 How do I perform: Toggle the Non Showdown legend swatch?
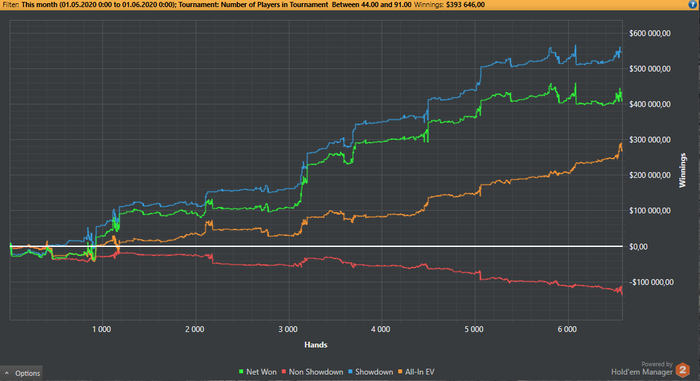283,372
